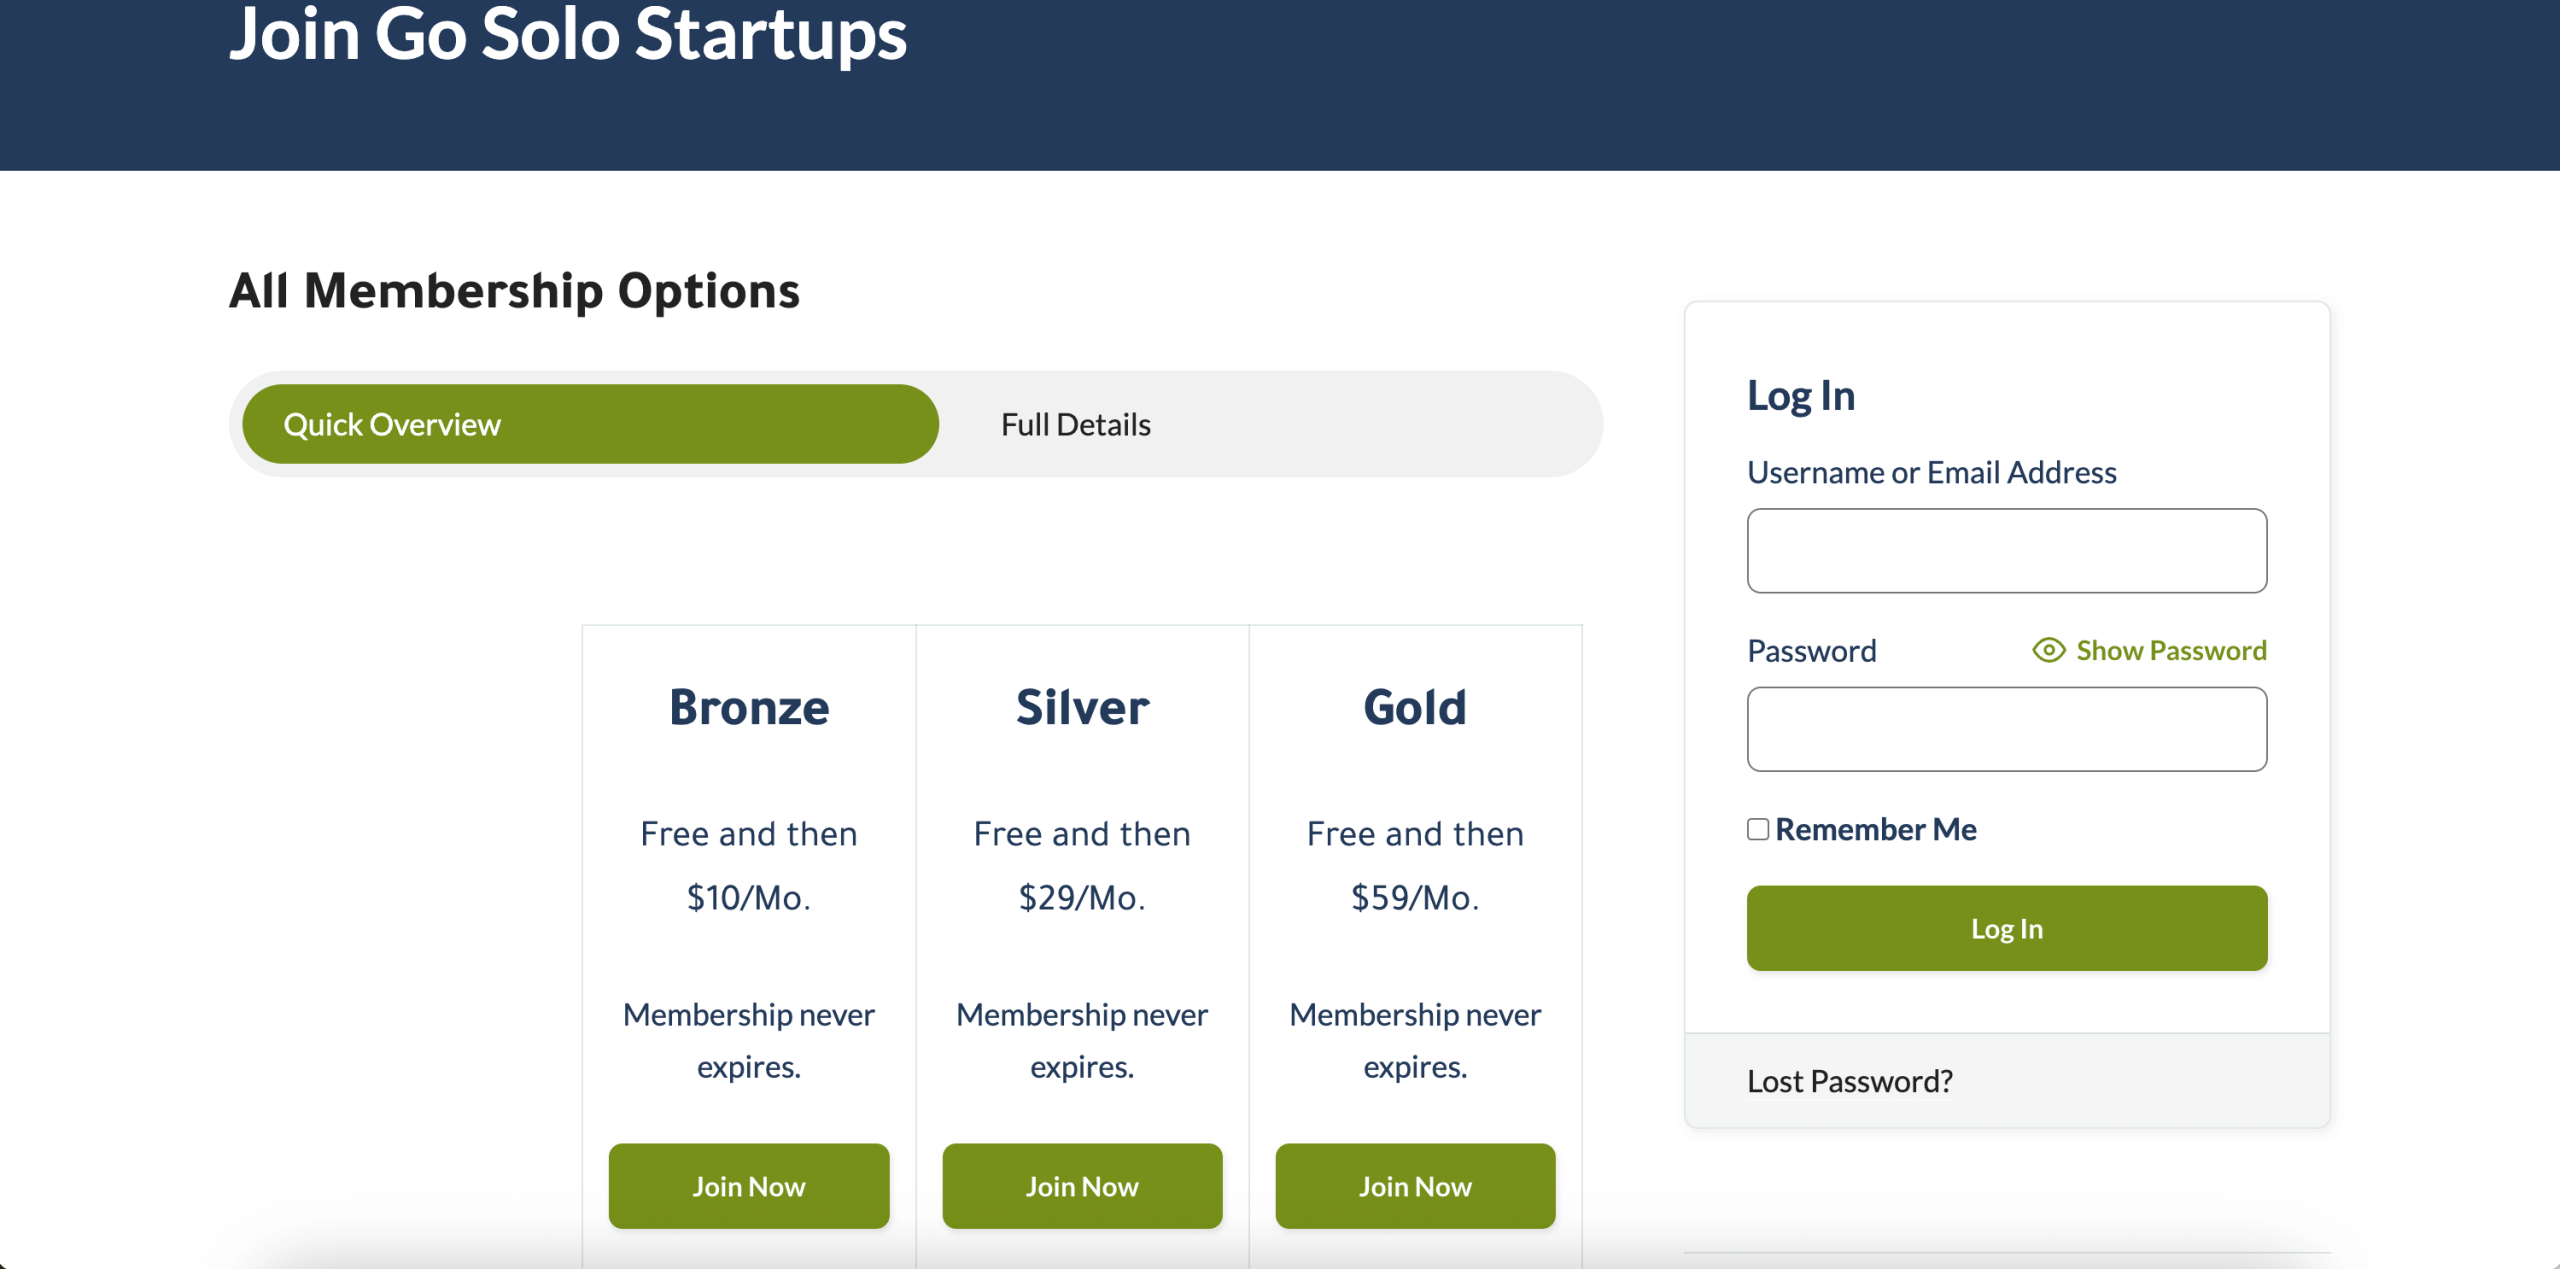Image resolution: width=2560 pixels, height=1269 pixels.
Task: Switch to the Quick Overview tab
Action: click(590, 424)
